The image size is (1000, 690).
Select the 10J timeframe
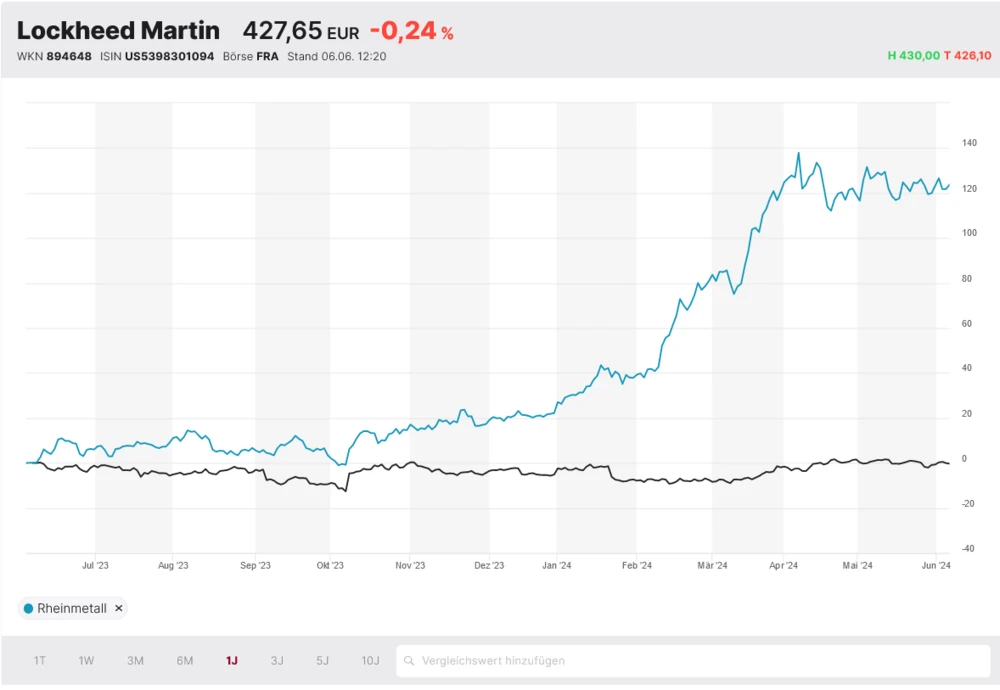[x=369, y=660]
